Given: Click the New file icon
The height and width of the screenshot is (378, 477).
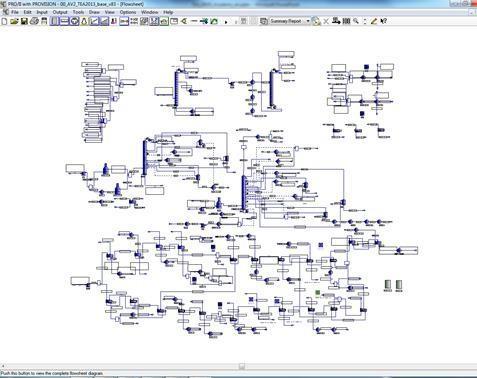Looking at the screenshot, I should pyautogui.click(x=4, y=21).
